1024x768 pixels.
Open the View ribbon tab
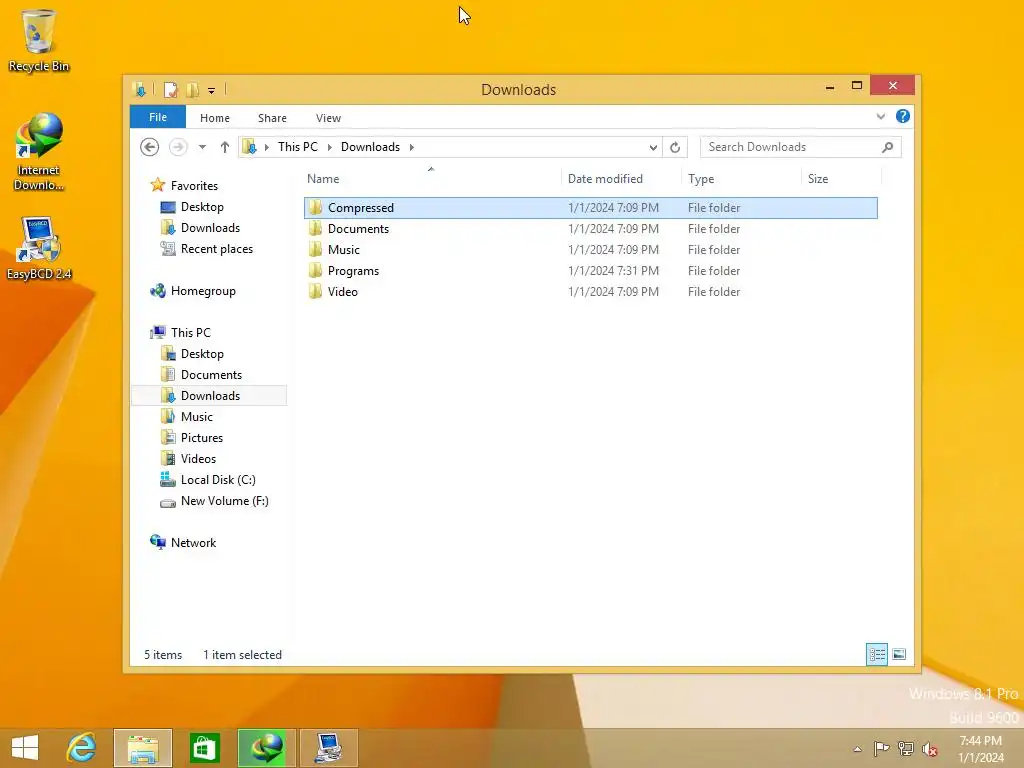(328, 118)
